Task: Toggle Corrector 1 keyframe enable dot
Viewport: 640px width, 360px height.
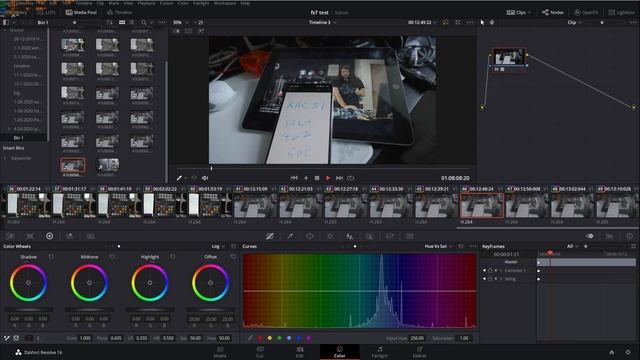Action: 484,271
